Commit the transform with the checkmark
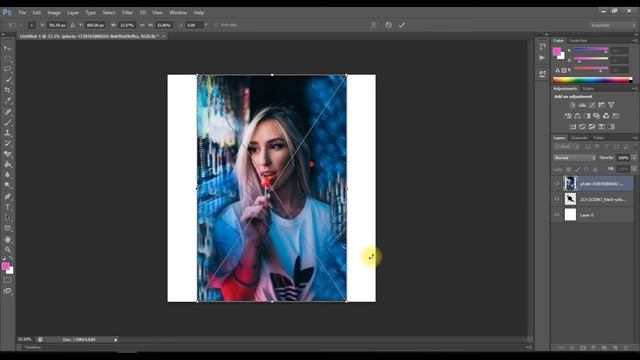The image size is (640, 360). pos(402,25)
